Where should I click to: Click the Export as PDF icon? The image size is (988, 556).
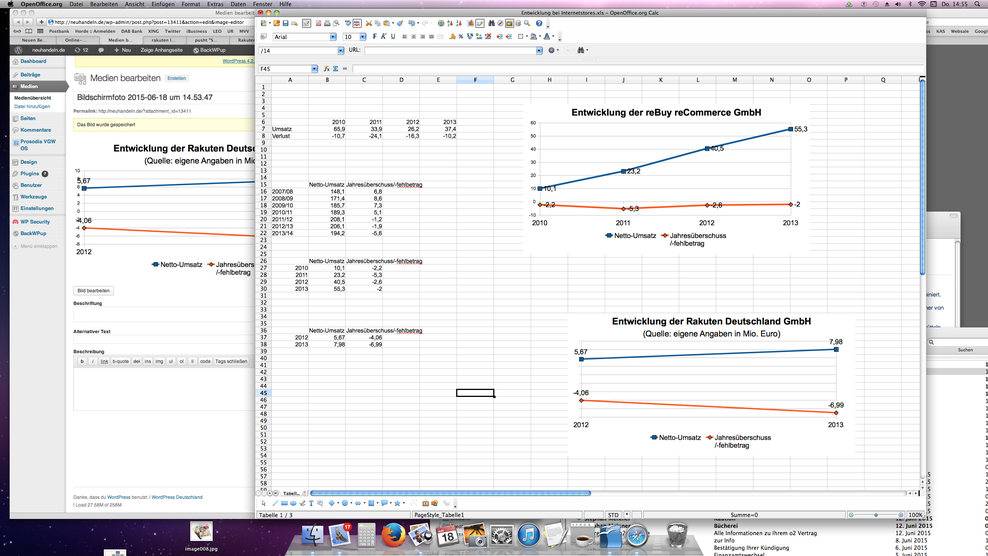318,23
